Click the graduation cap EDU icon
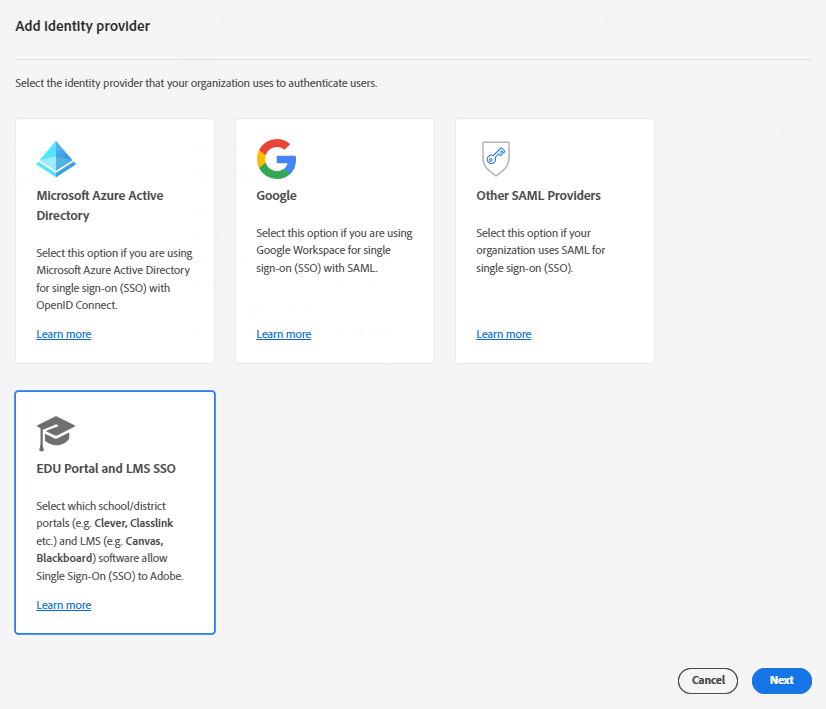Screen dimensions: 826x709 [56, 432]
